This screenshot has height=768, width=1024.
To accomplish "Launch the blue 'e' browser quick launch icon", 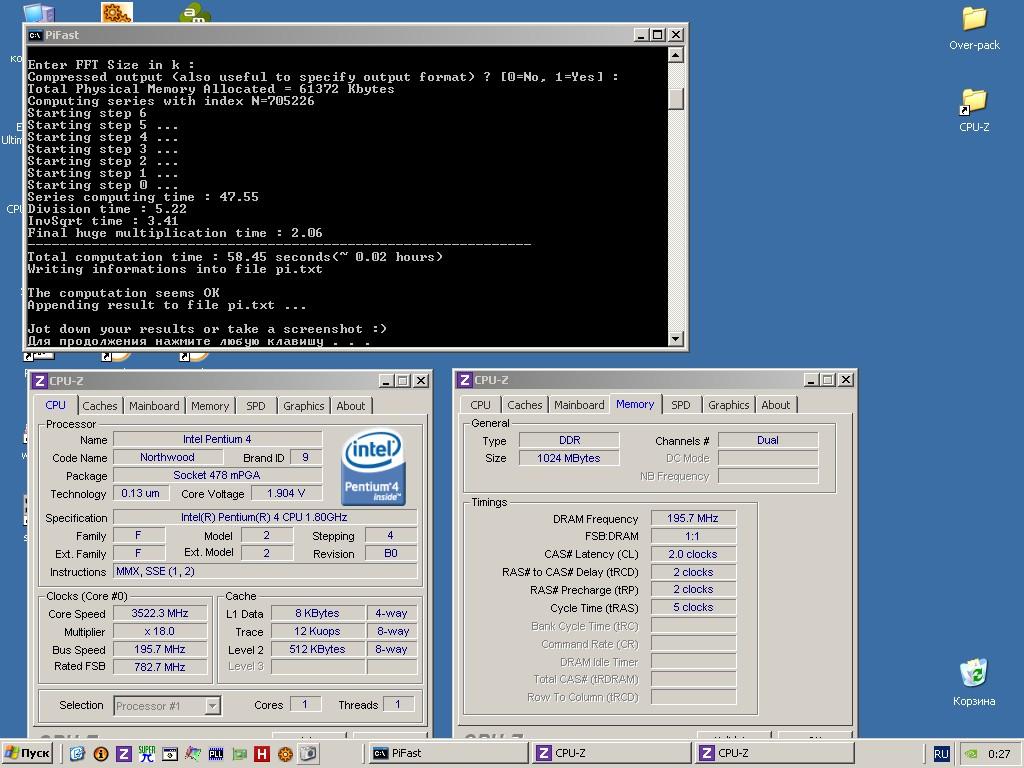I will coord(77,754).
